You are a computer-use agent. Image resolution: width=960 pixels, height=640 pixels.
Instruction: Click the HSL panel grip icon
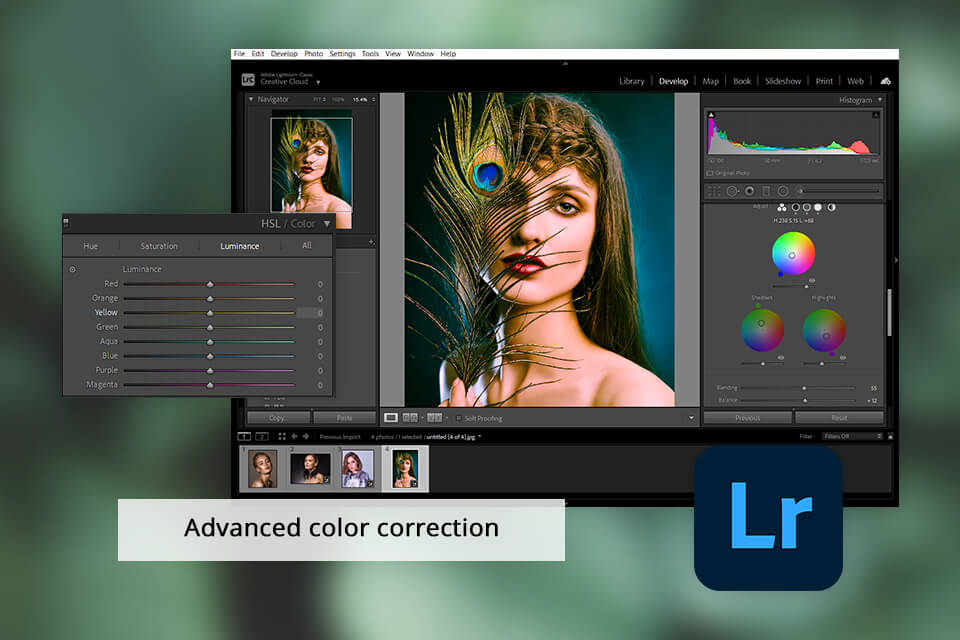tap(66, 222)
